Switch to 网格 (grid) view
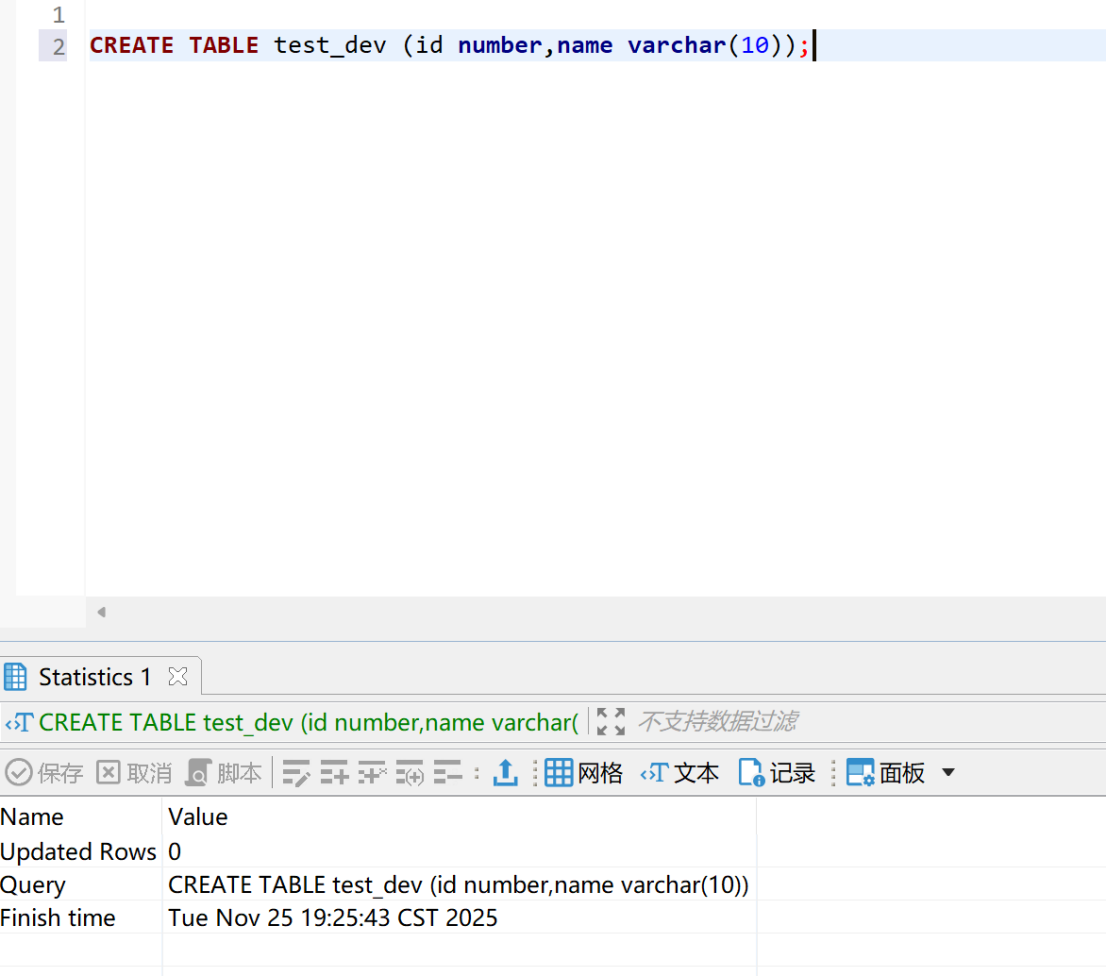The width and height of the screenshot is (1107, 977). point(584,773)
